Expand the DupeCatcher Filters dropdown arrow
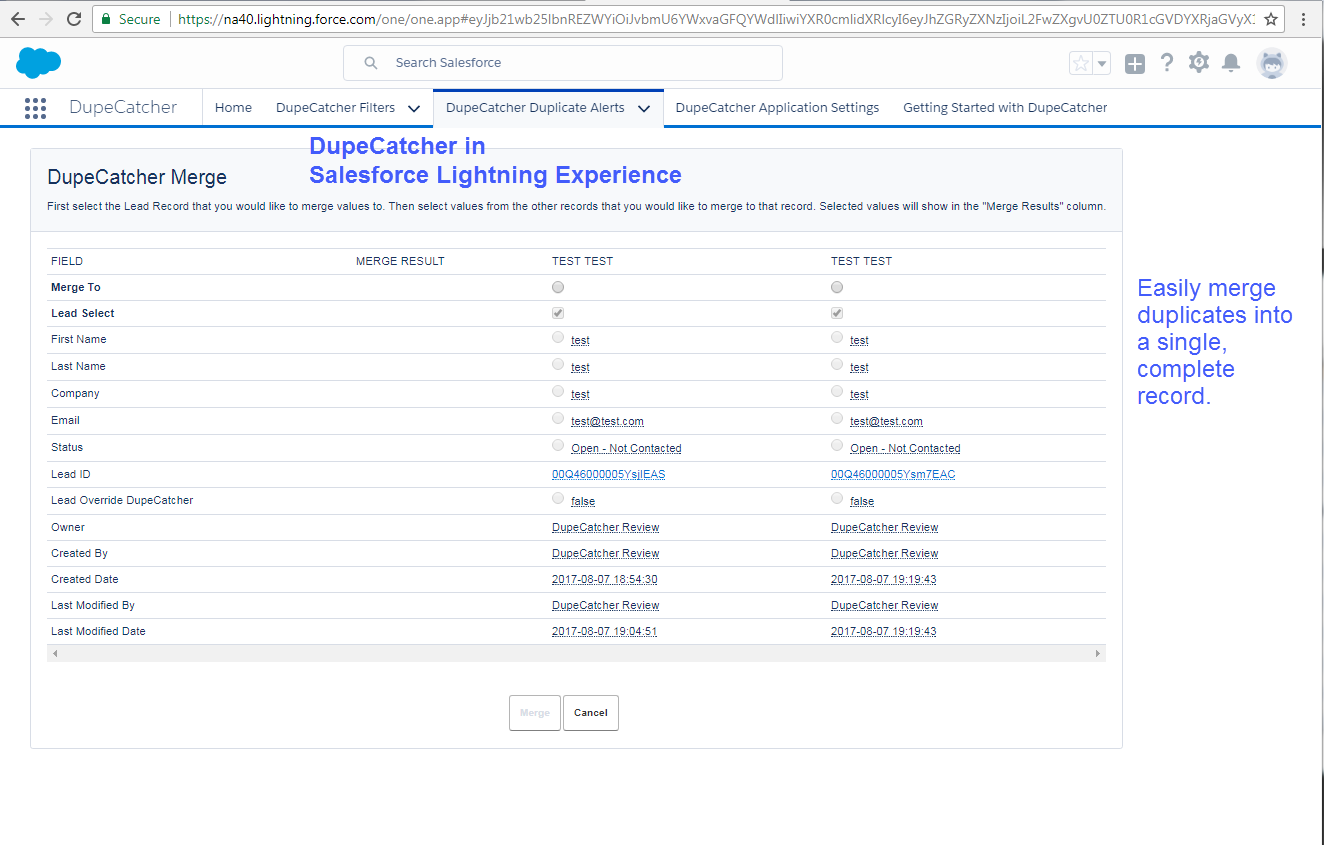The image size is (1324, 845). pos(414,108)
